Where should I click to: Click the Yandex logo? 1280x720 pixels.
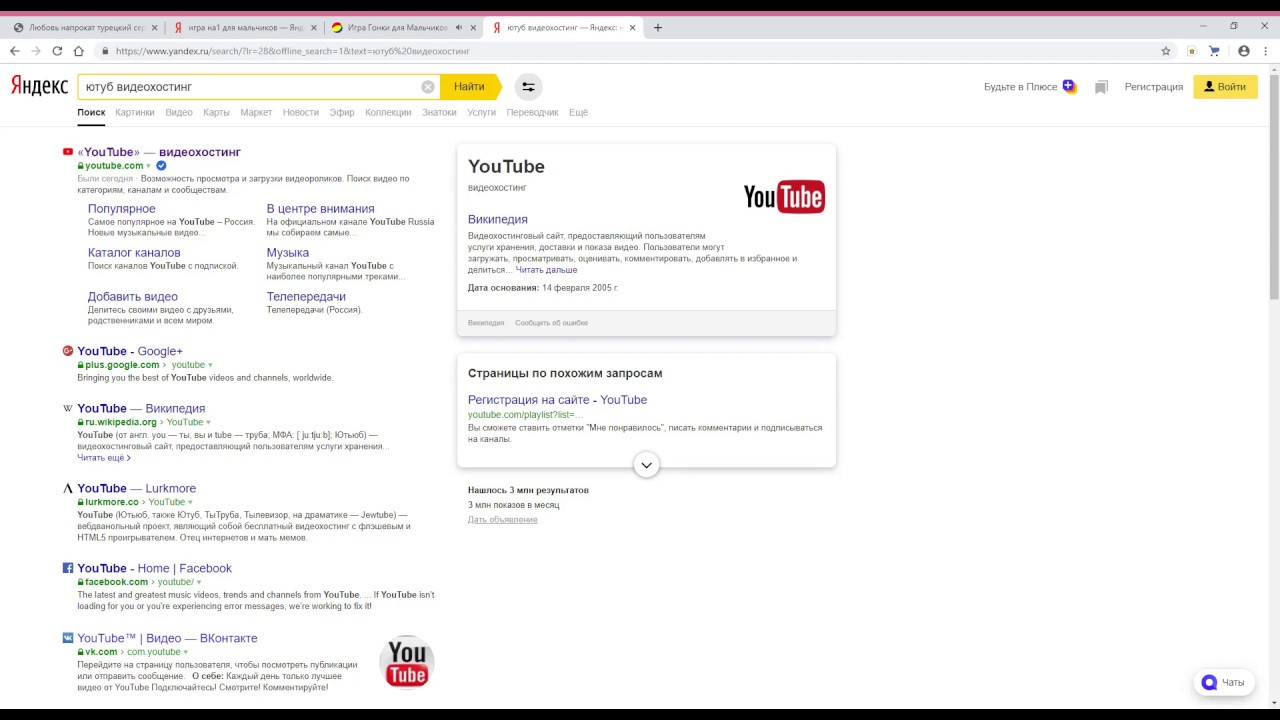click(40, 87)
